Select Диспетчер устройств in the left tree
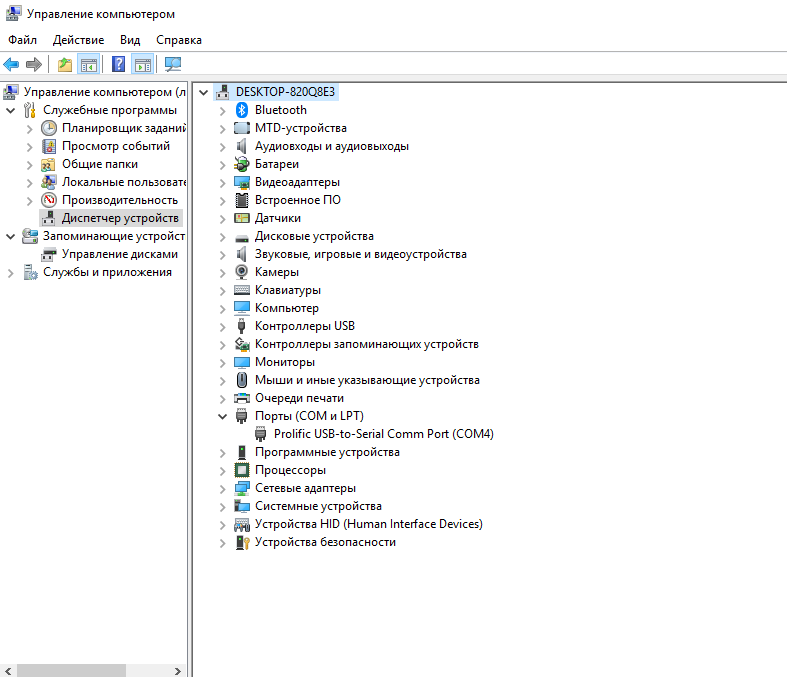This screenshot has width=787, height=677. coord(120,218)
